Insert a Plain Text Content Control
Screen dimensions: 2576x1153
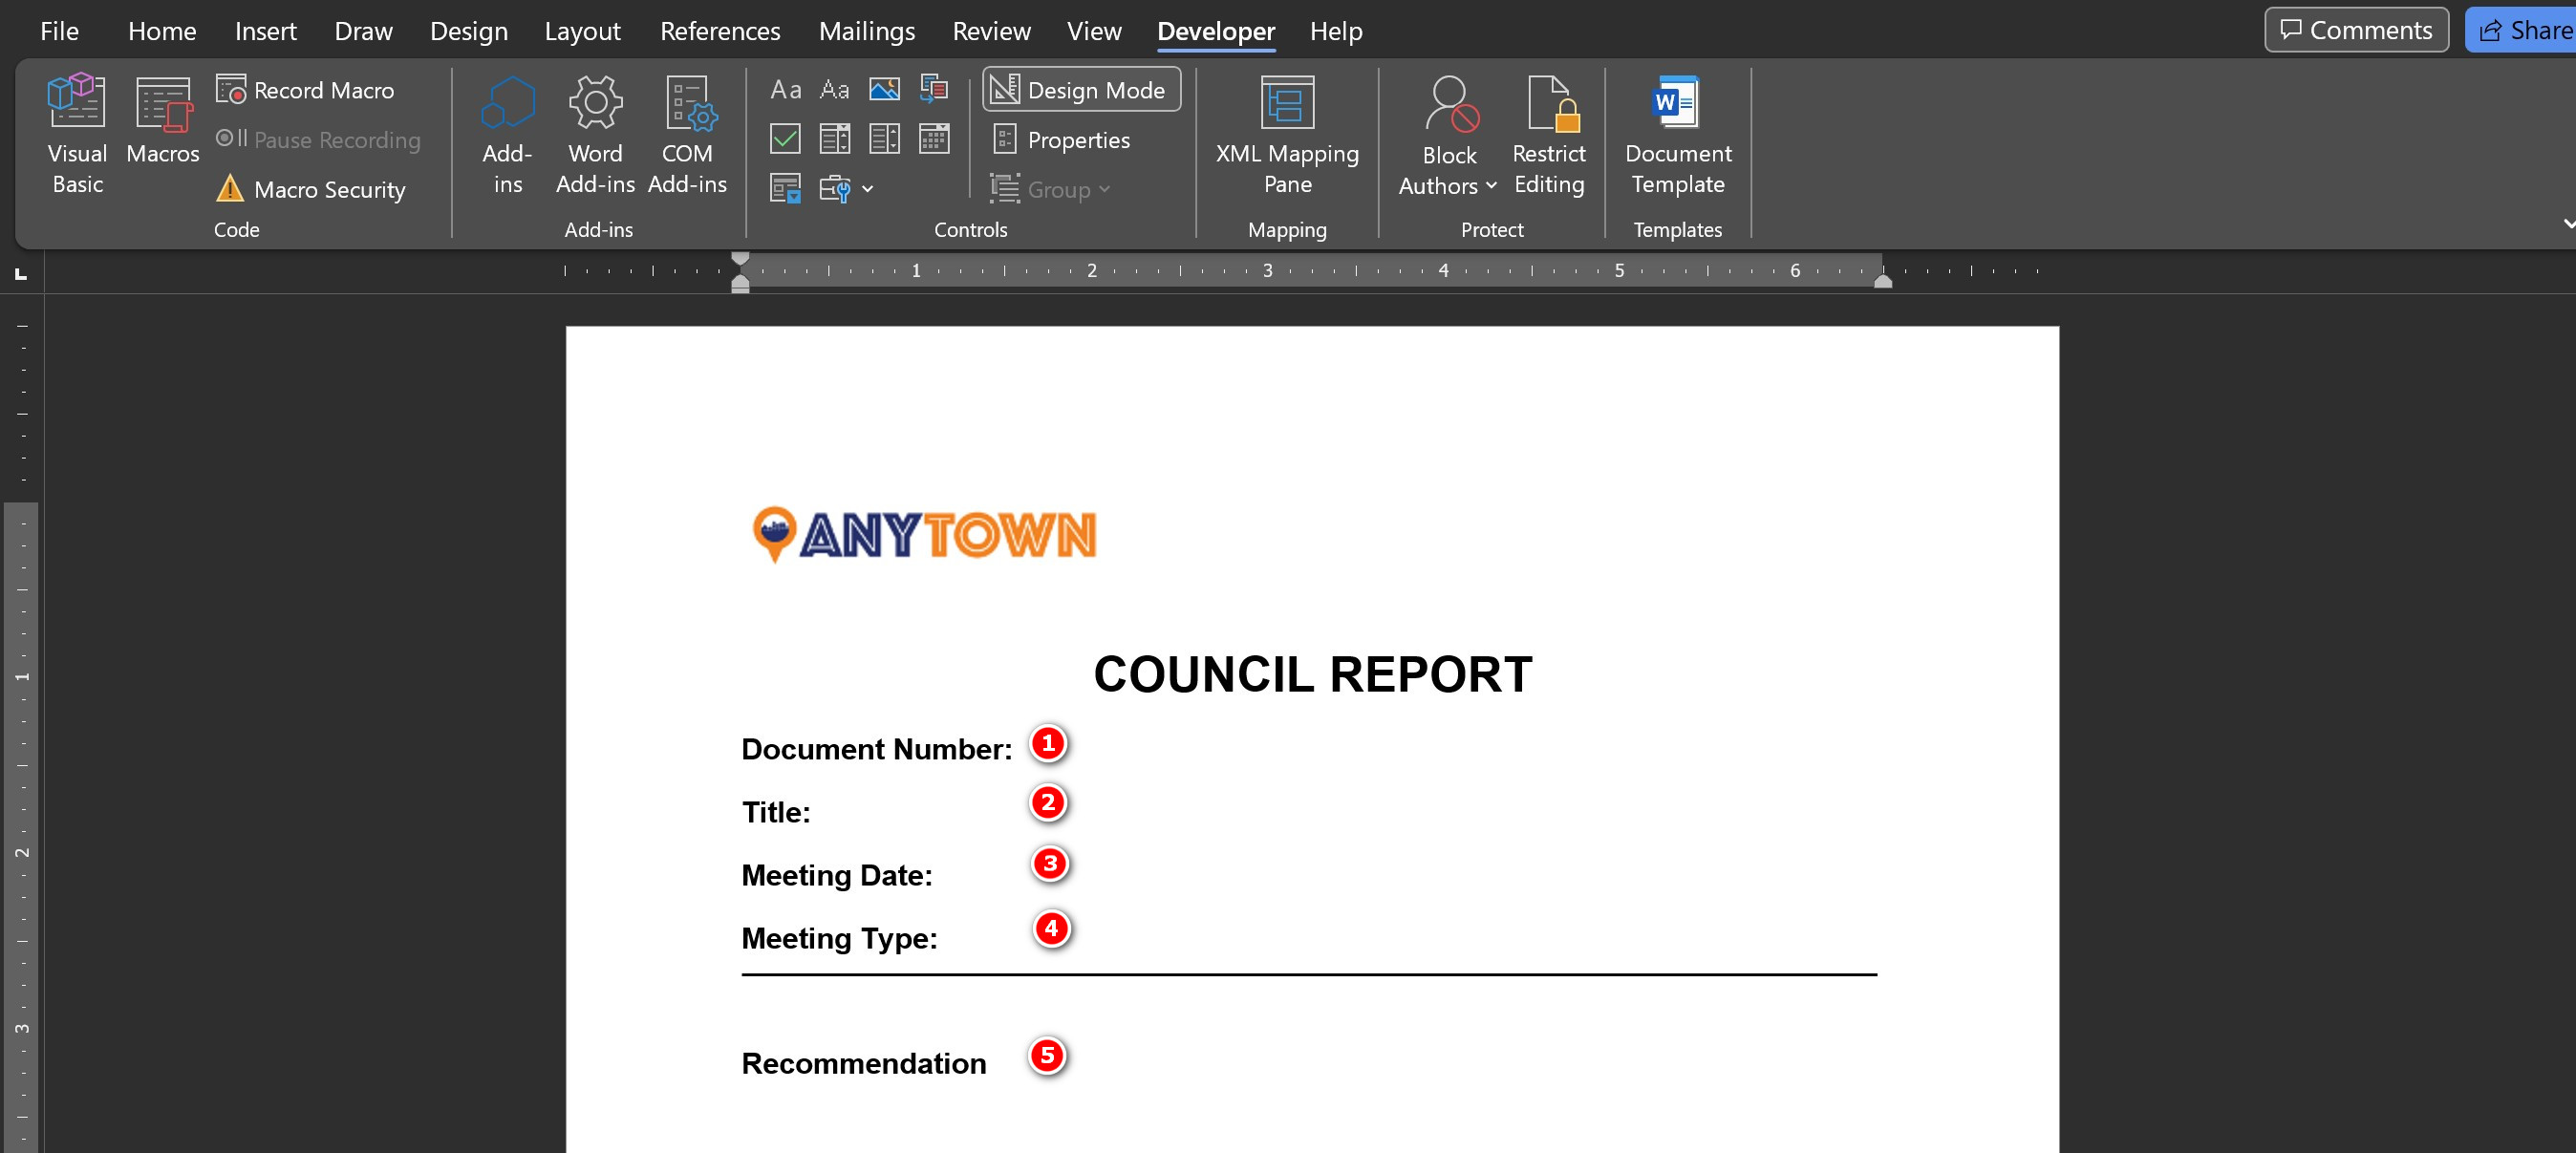pyautogui.click(x=834, y=90)
